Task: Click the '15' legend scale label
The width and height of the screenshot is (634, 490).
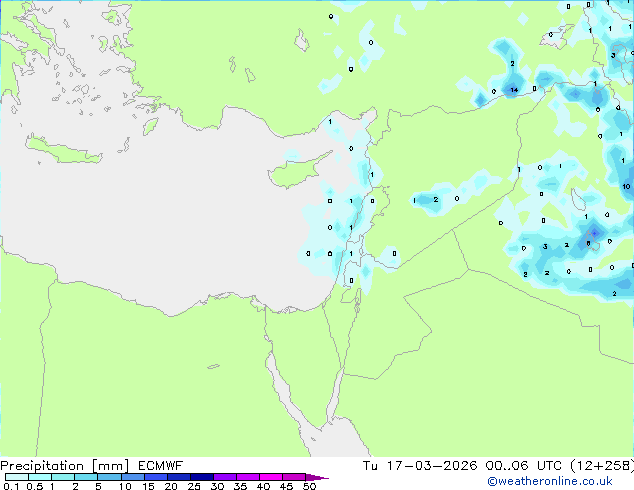Action: (148, 486)
